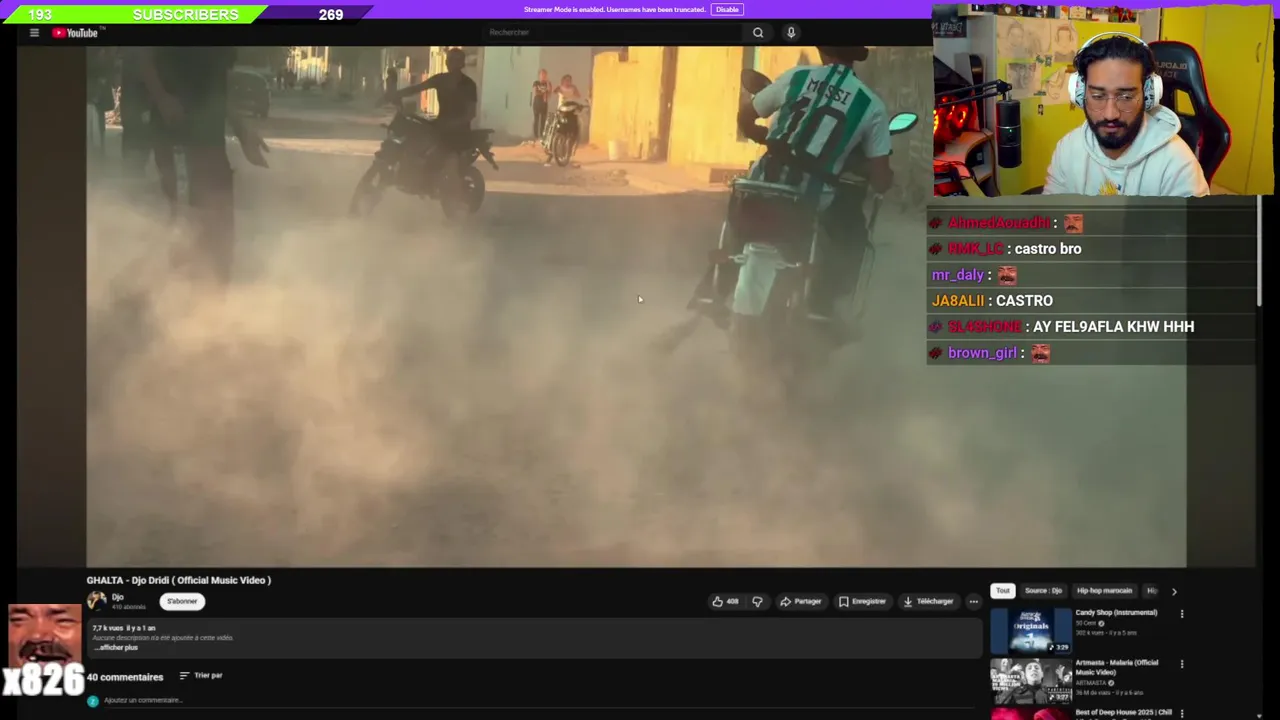Click mr_daly username in chat
This screenshot has height=720, width=1280.
[x=958, y=275]
